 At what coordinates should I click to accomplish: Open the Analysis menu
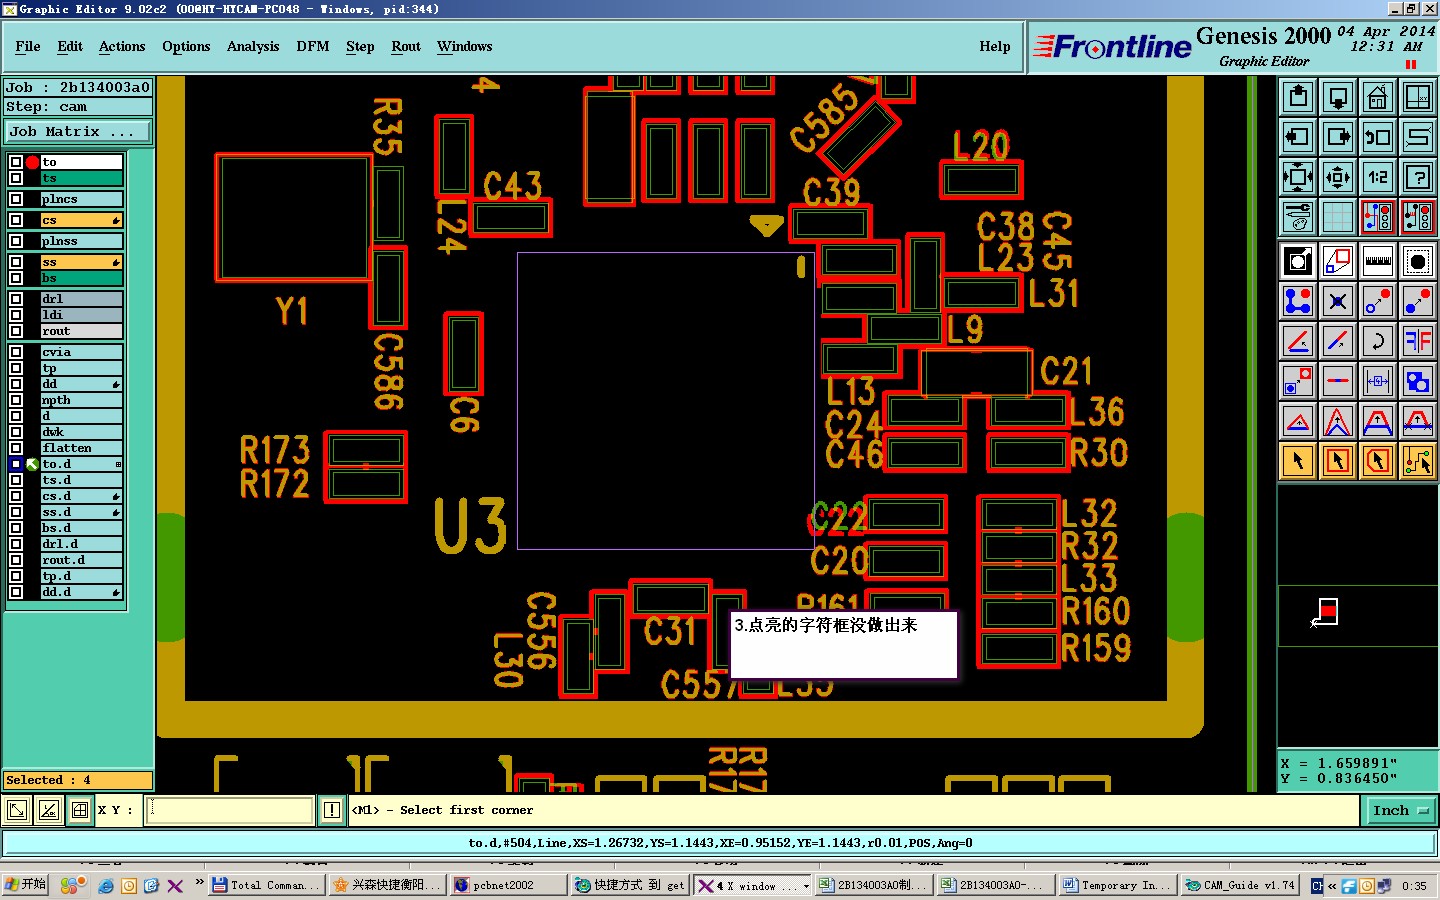[x=253, y=46]
